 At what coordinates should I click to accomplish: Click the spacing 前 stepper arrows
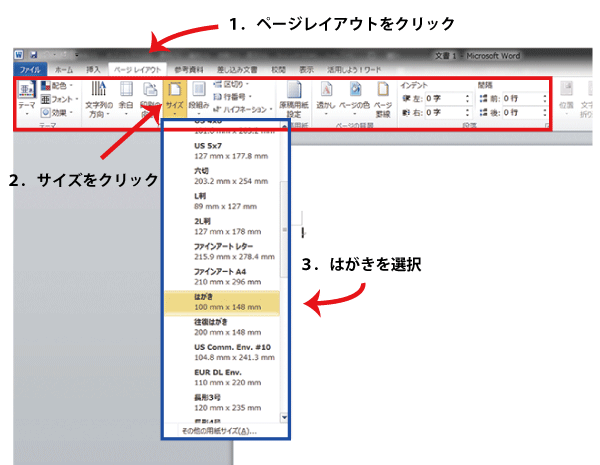[x=545, y=99]
